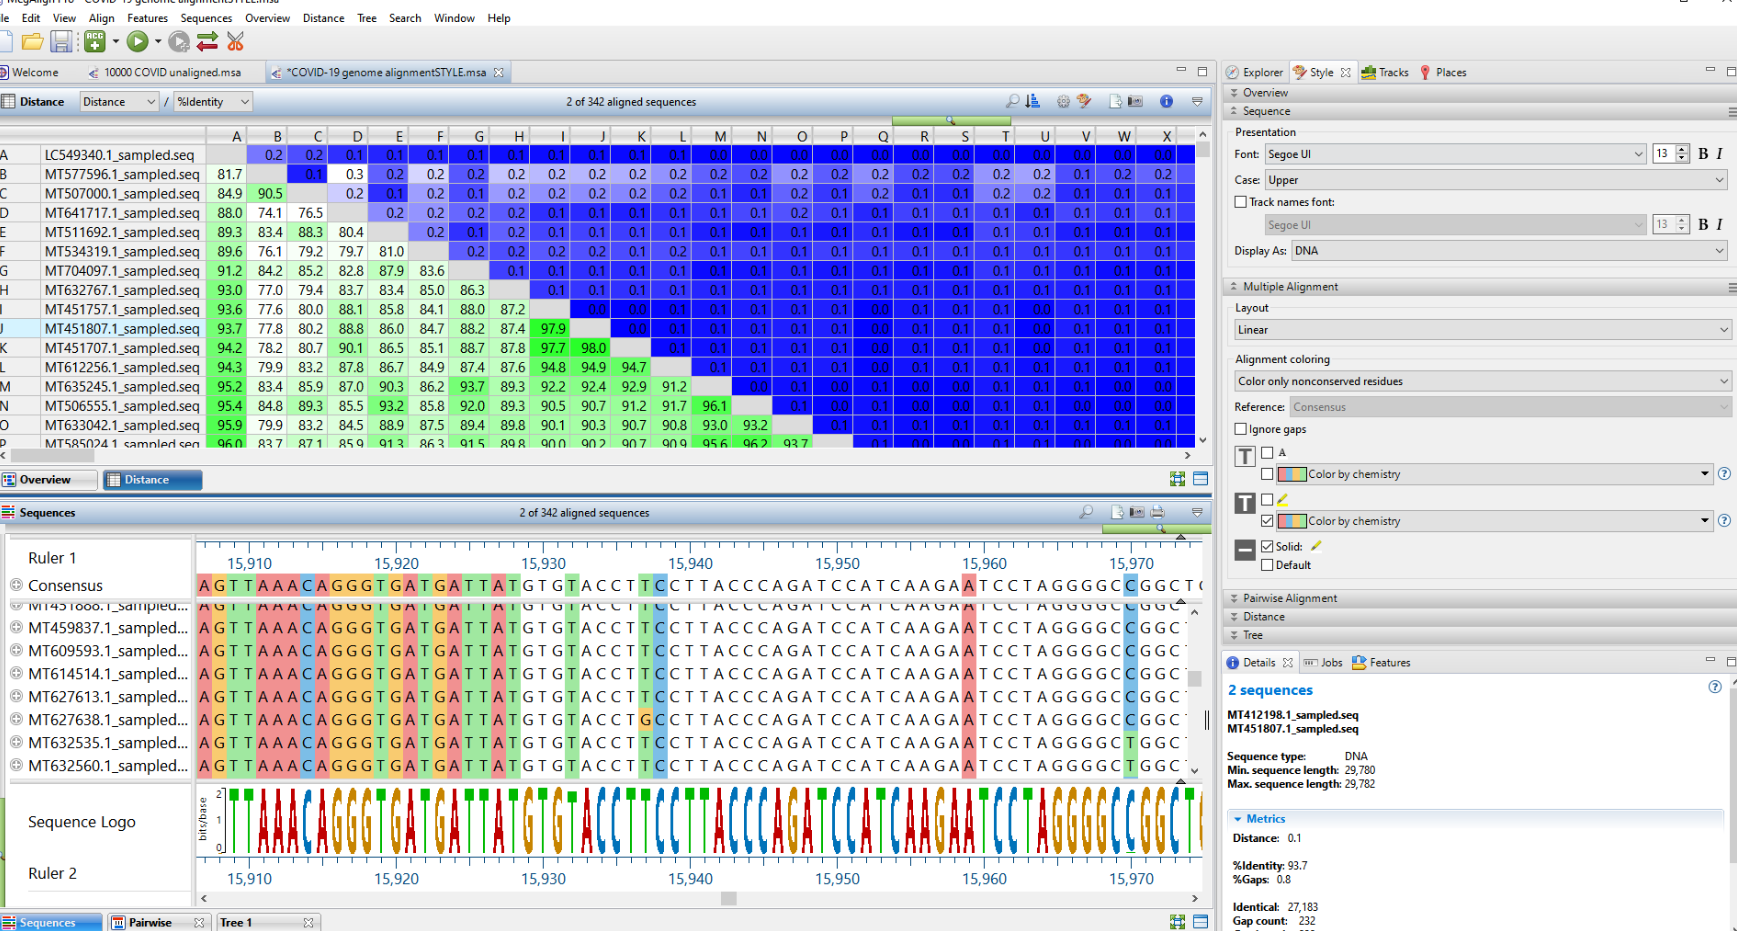Click Explorer tab in right panel
Viewport: 1737px width, 931px height.
(x=1255, y=72)
